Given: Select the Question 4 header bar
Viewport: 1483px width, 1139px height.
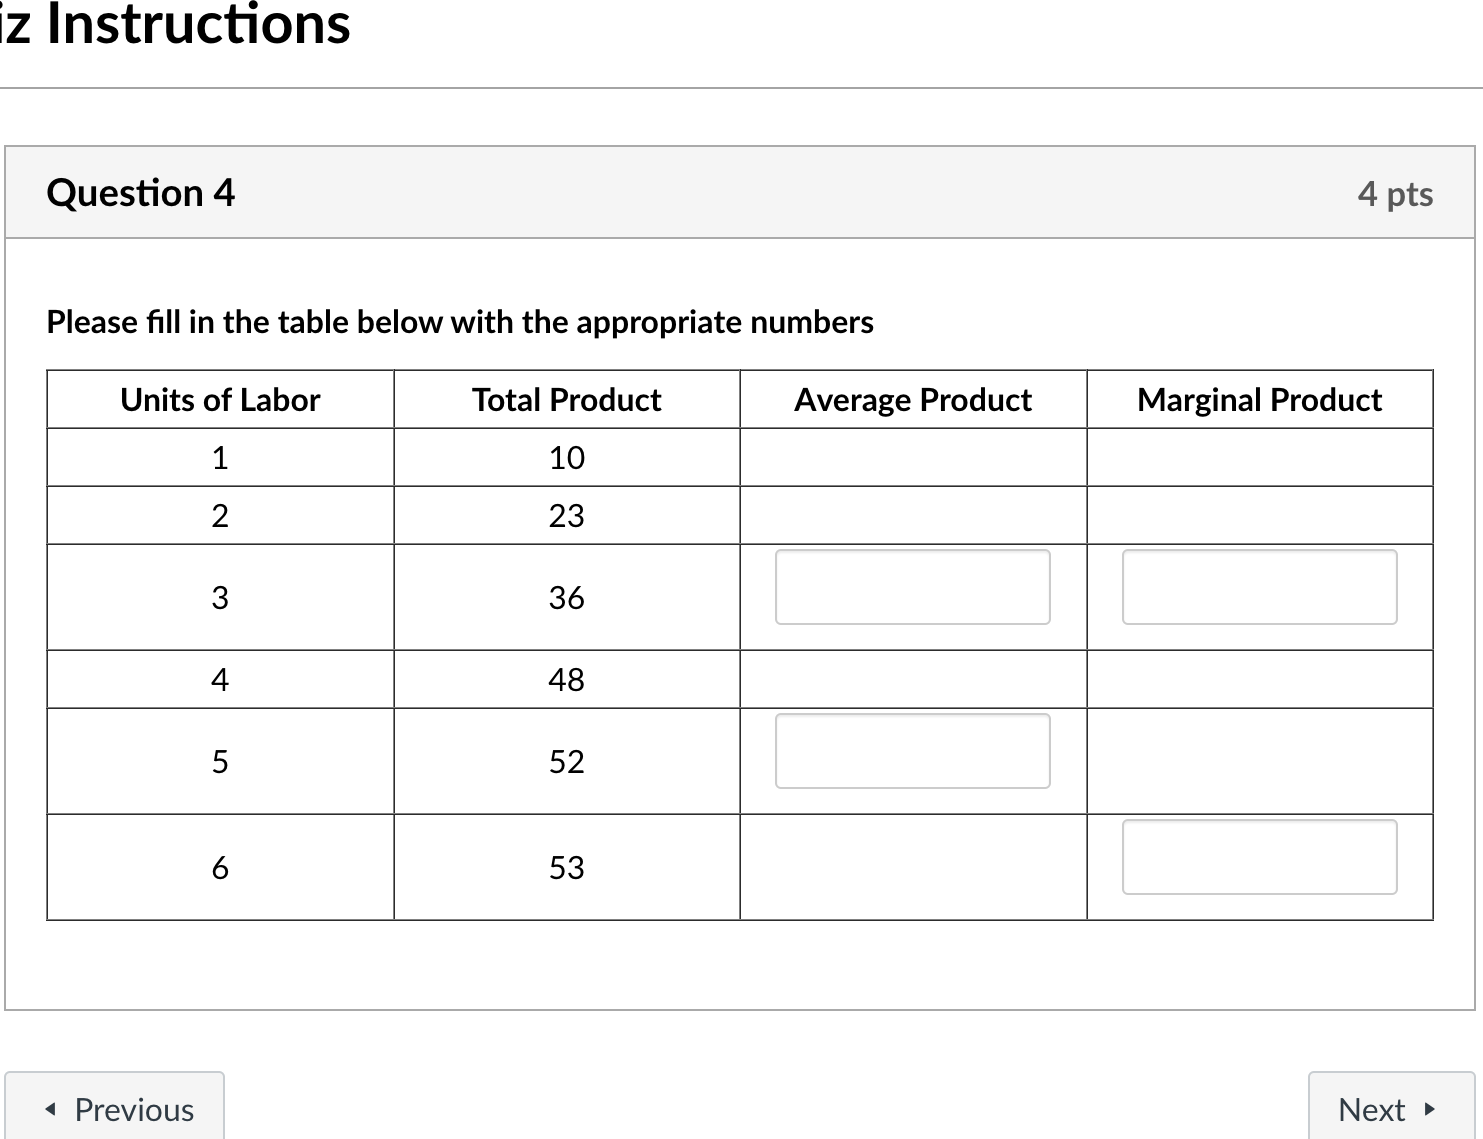Looking at the screenshot, I should 740,192.
